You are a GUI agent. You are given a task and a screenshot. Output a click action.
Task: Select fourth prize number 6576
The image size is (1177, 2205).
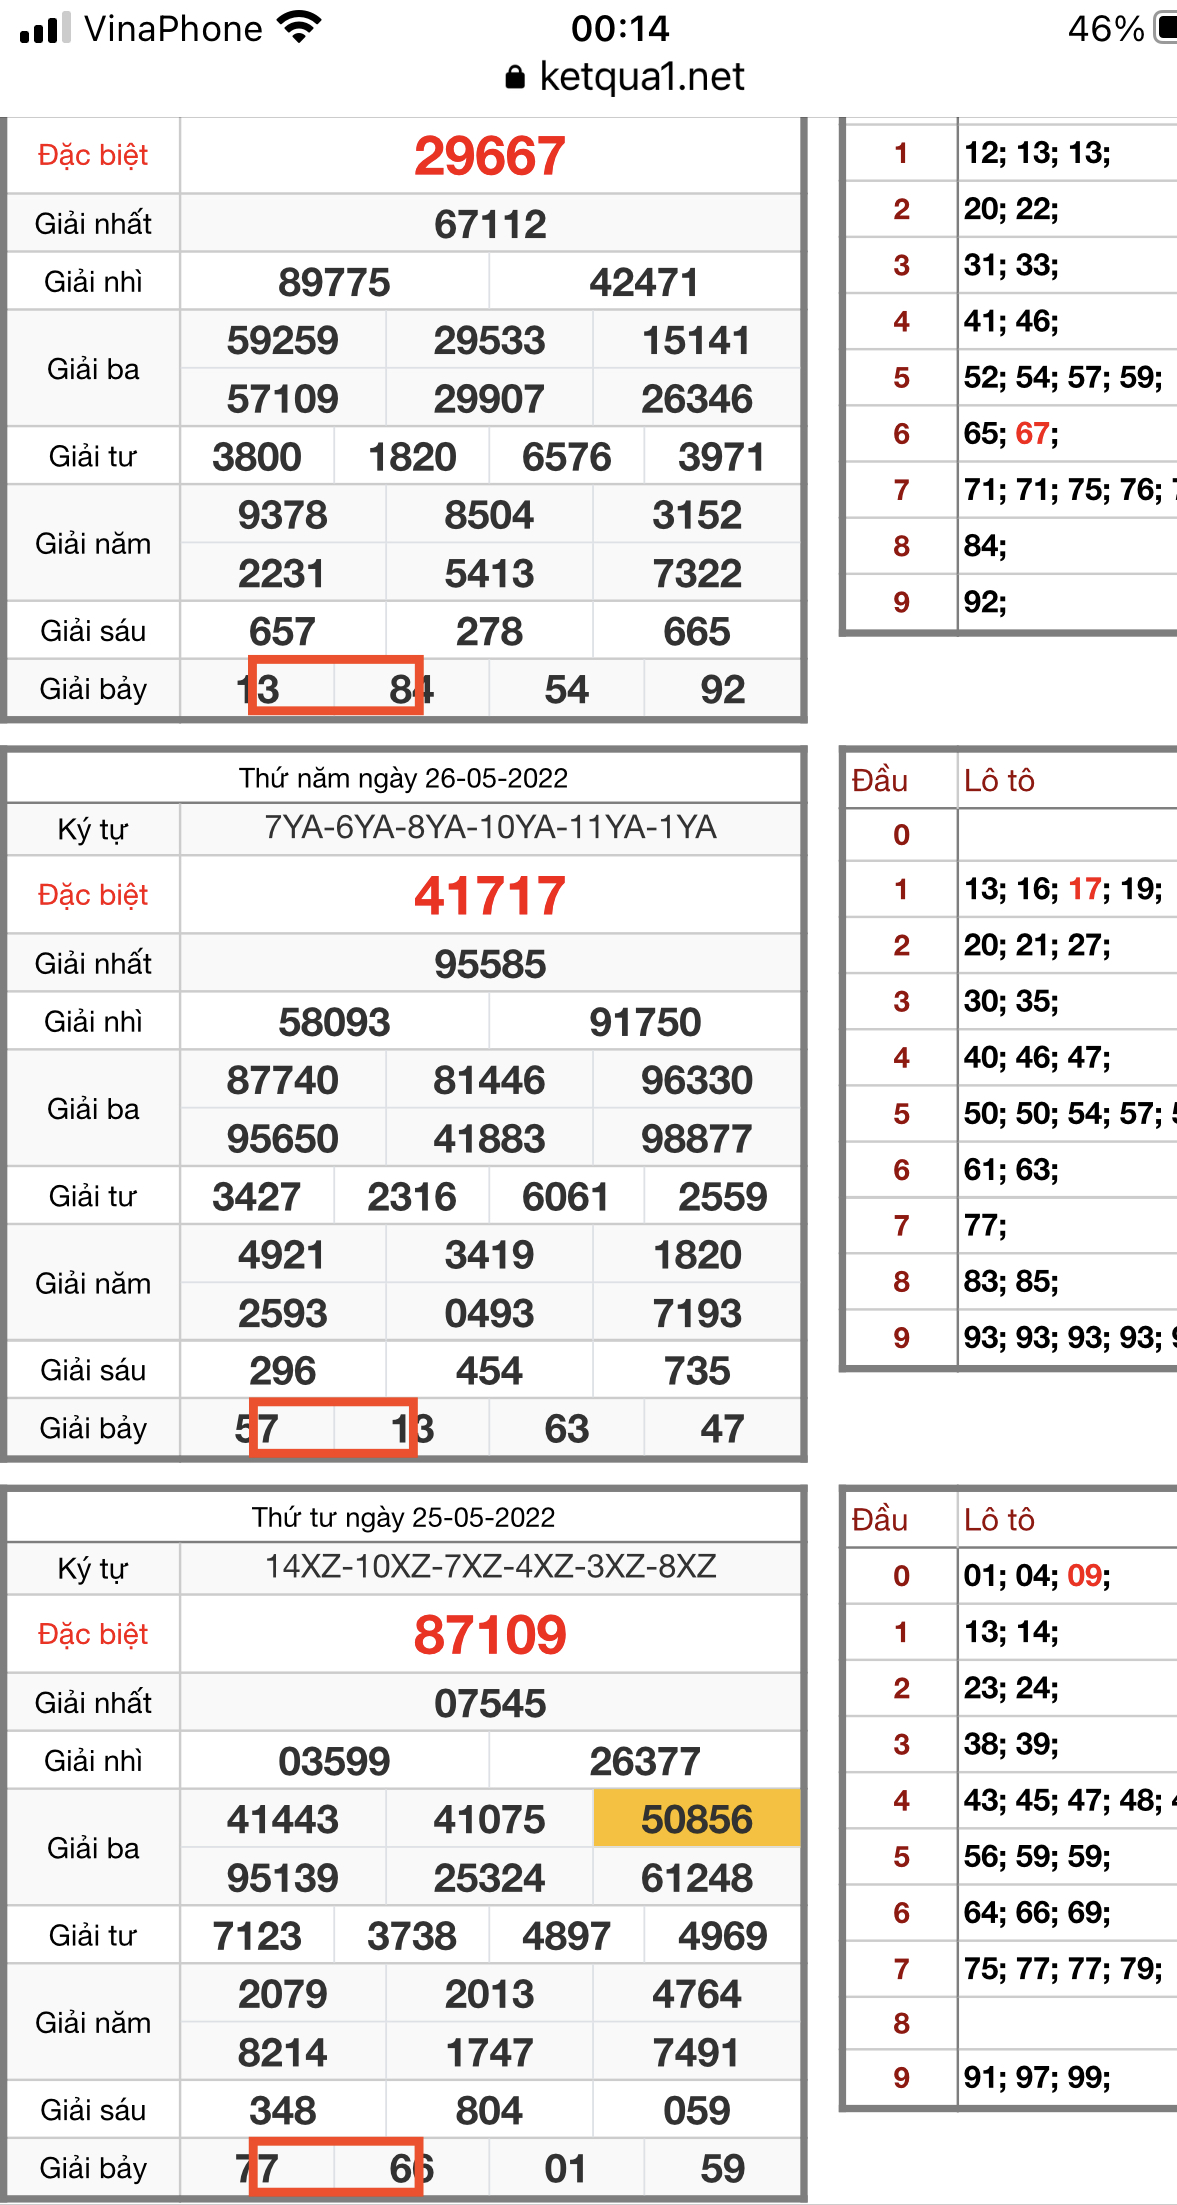click(566, 457)
